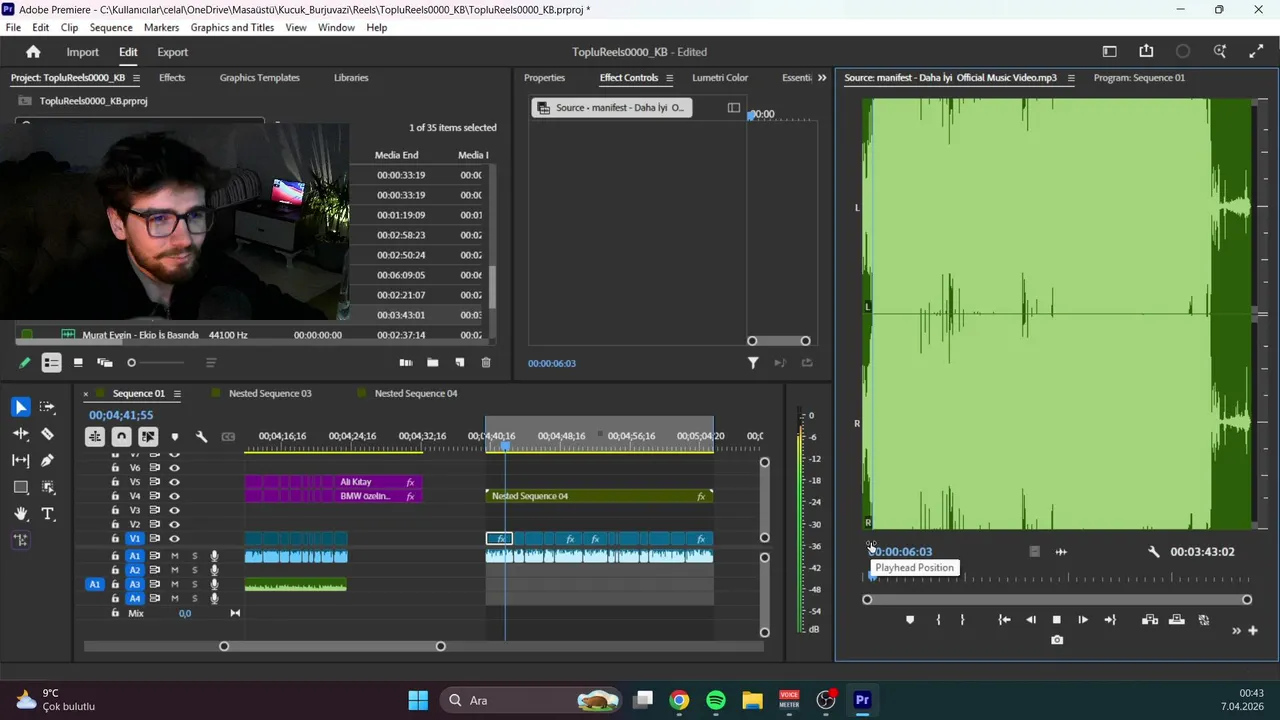The width and height of the screenshot is (1280, 720).
Task: Stop playback in Source monitor
Action: [x=1056, y=620]
